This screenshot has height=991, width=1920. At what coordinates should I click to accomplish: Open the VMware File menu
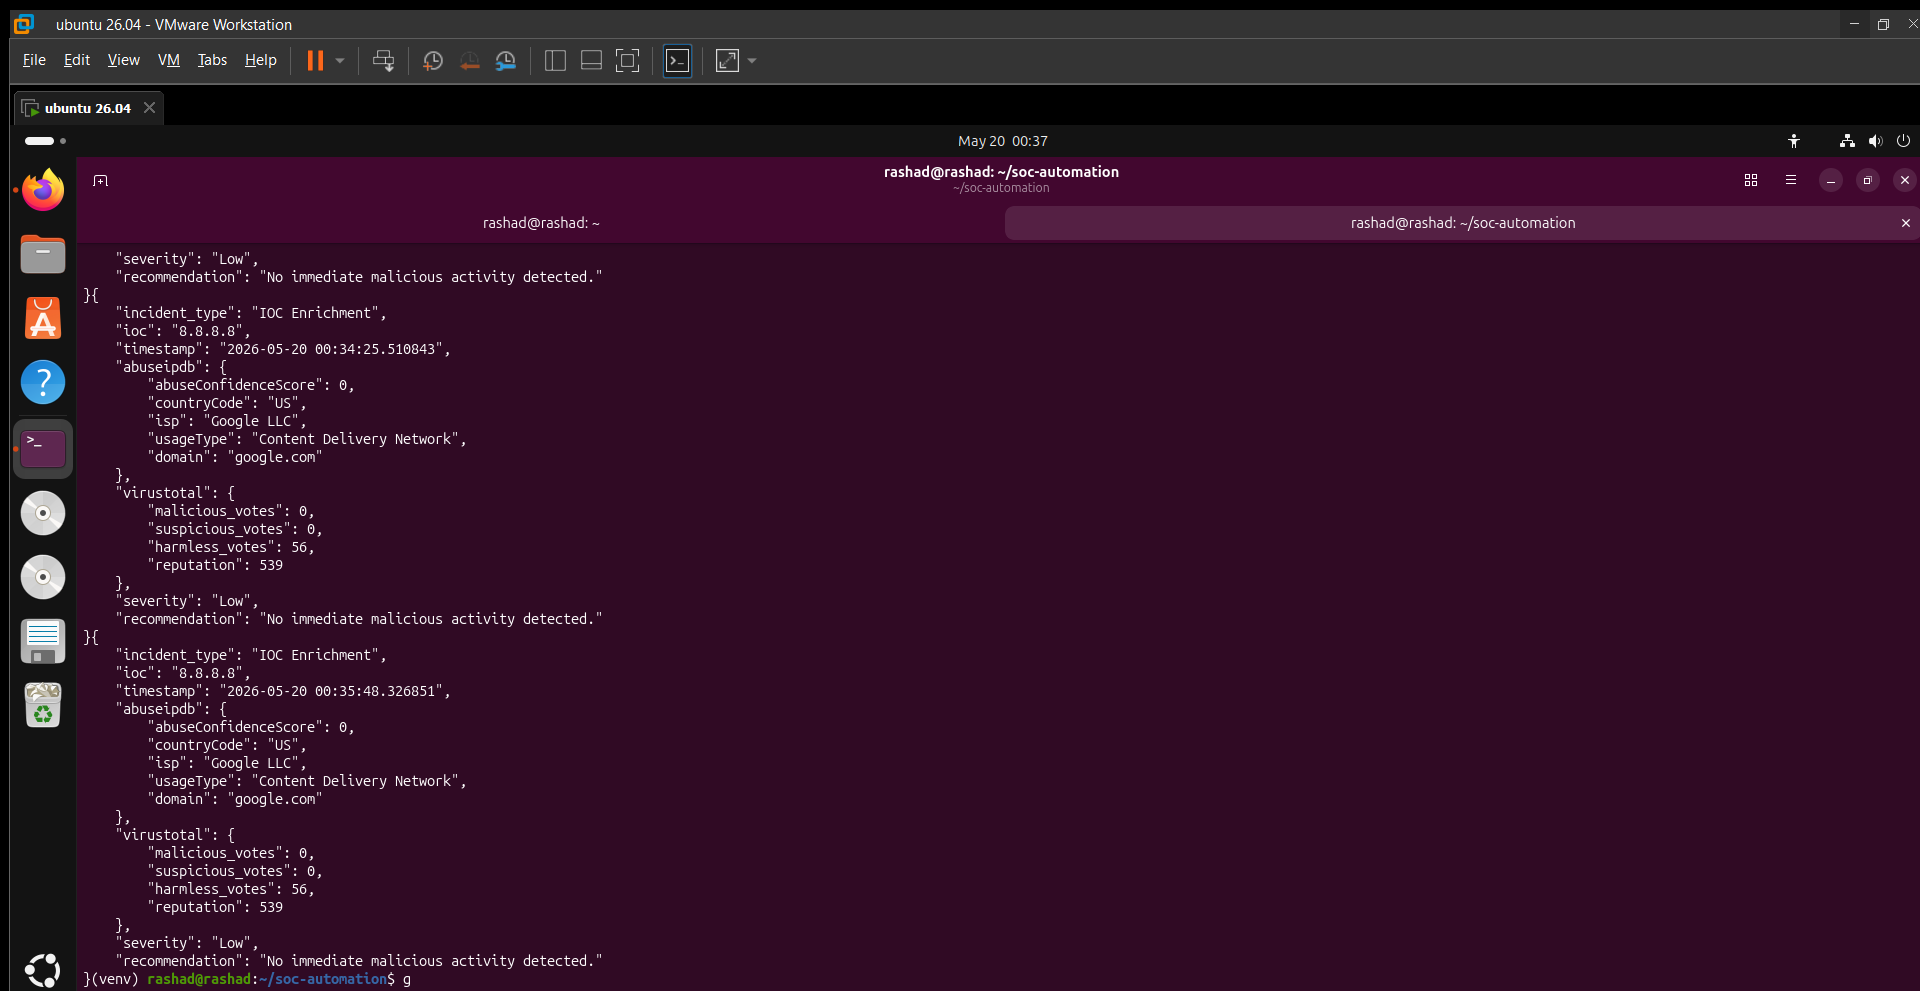pos(34,60)
